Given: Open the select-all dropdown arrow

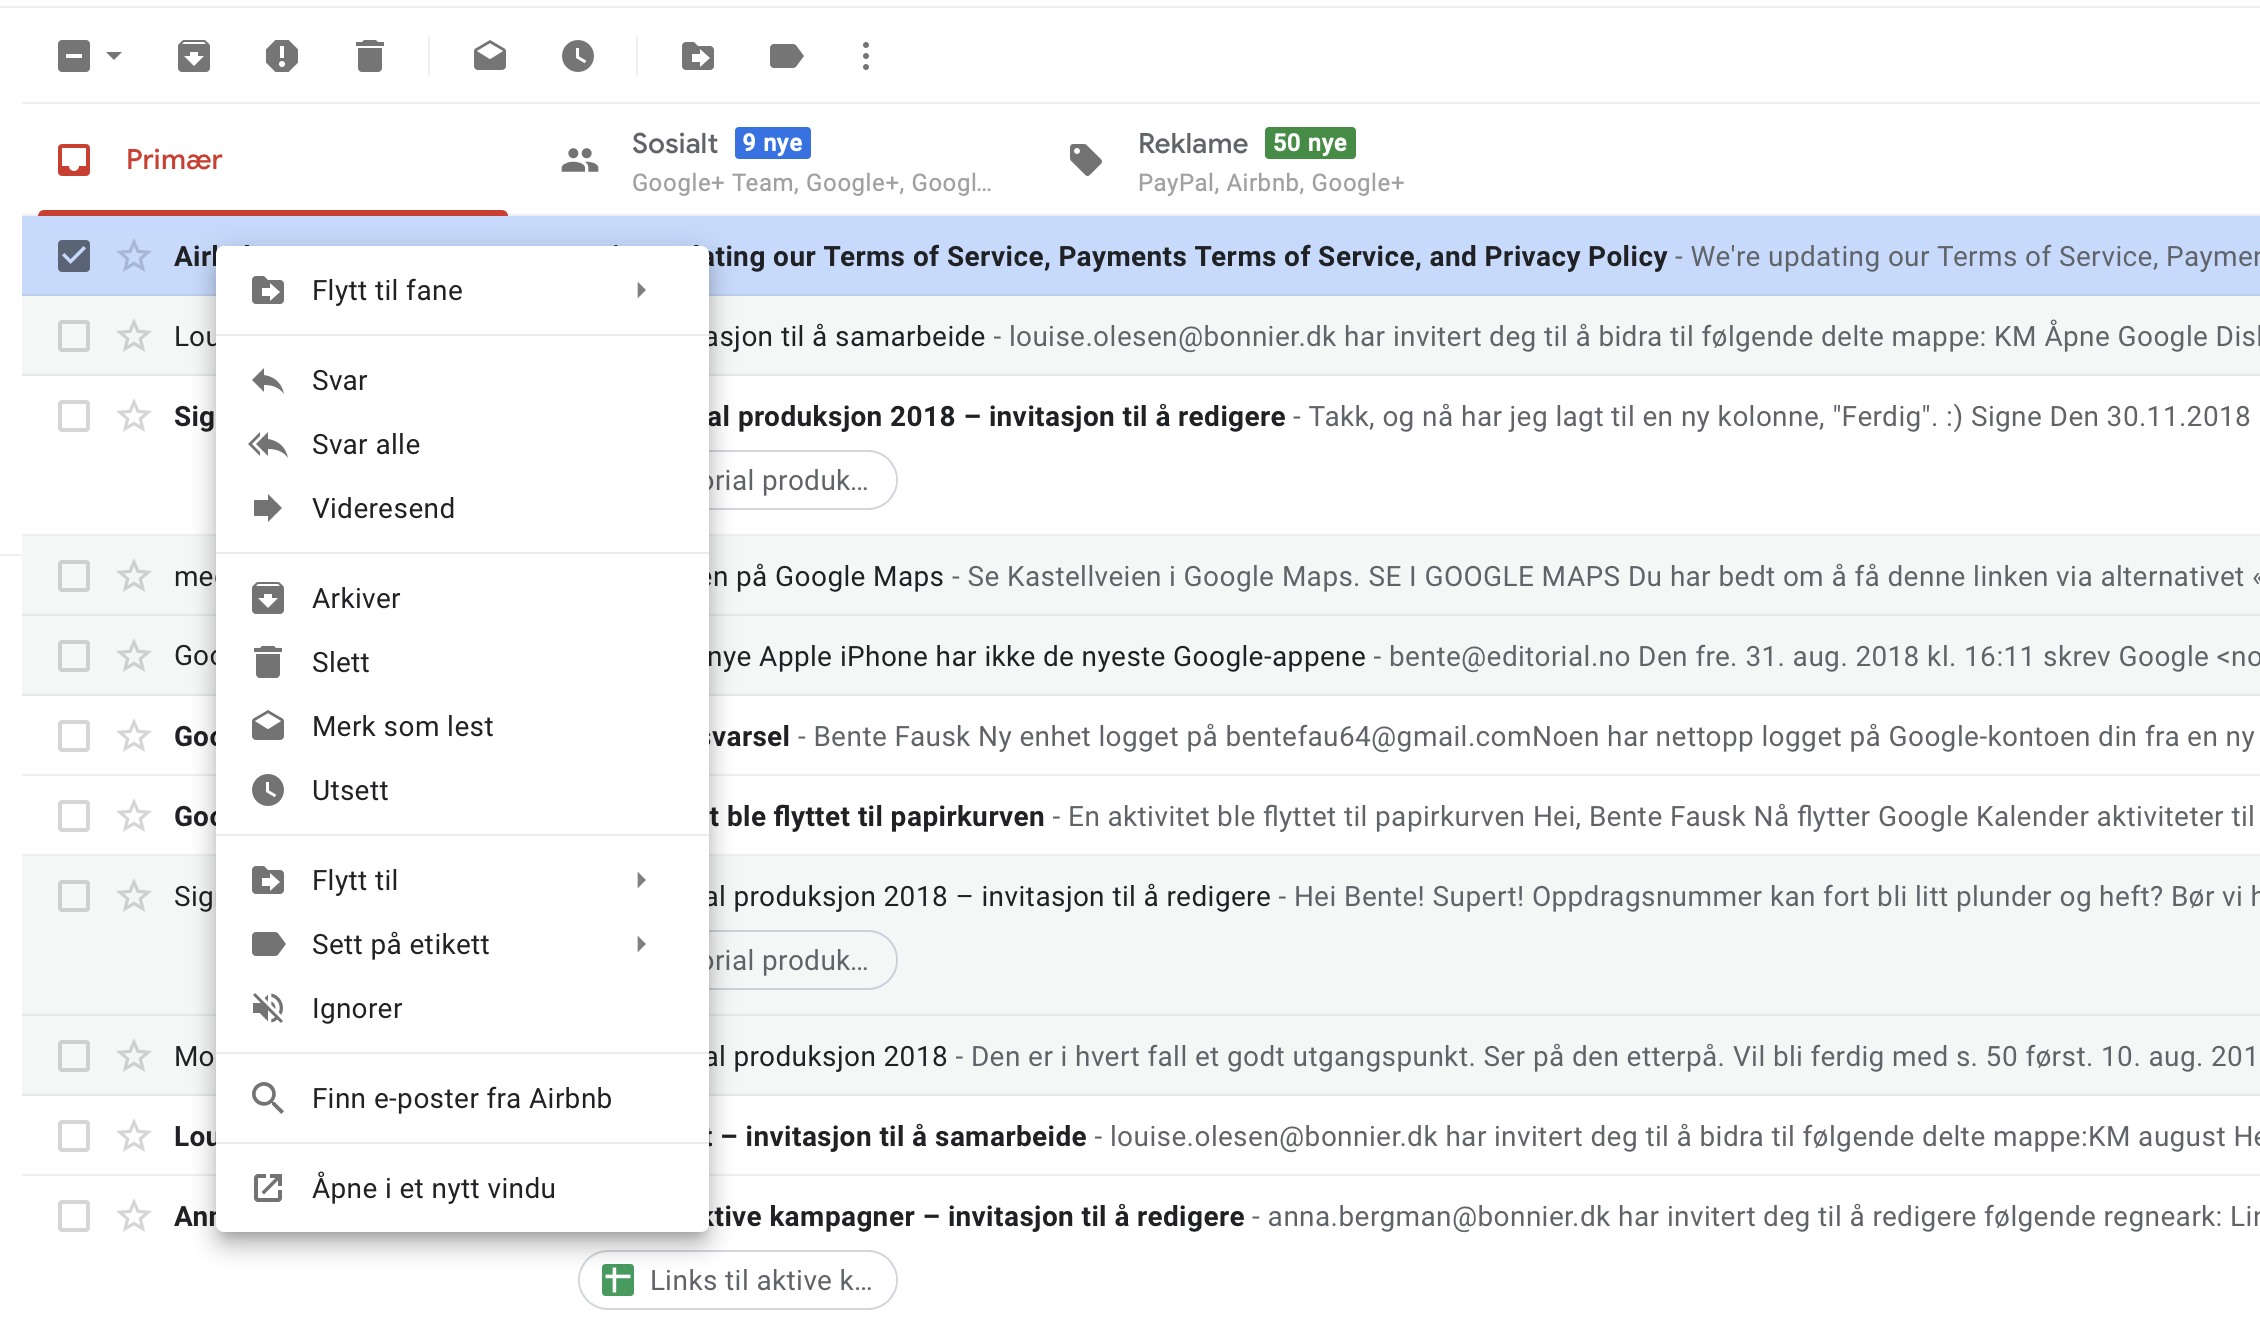Looking at the screenshot, I should (x=113, y=56).
